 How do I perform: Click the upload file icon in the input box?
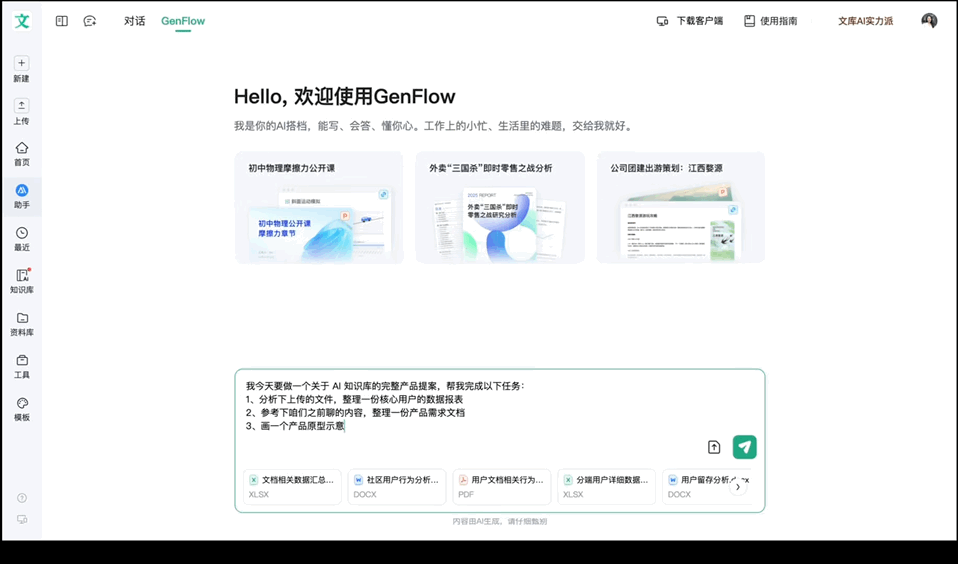[x=714, y=447]
